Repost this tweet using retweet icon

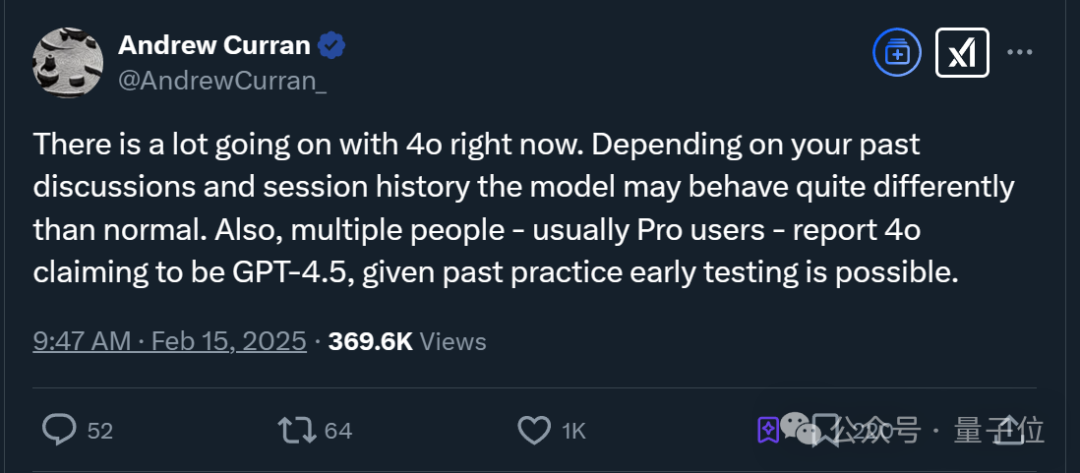(x=295, y=430)
